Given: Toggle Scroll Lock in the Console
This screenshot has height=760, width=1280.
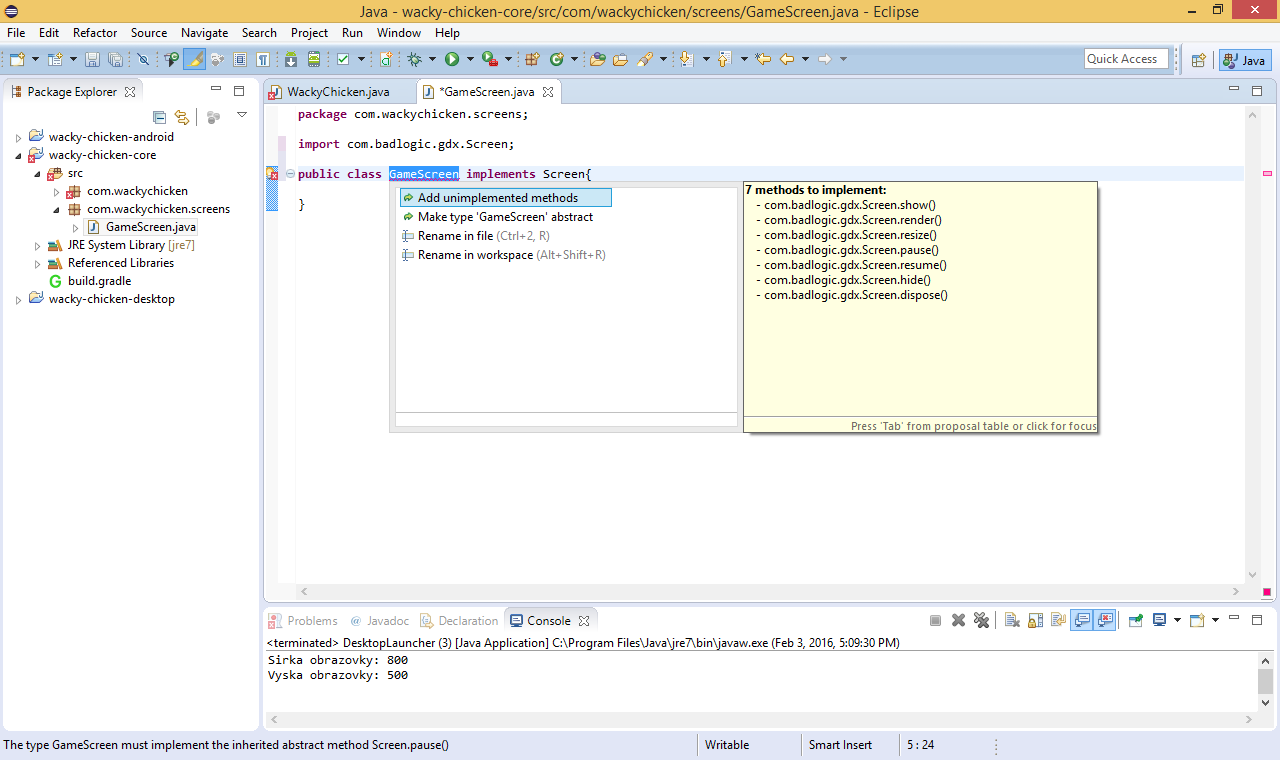Looking at the screenshot, I should 1035,620.
